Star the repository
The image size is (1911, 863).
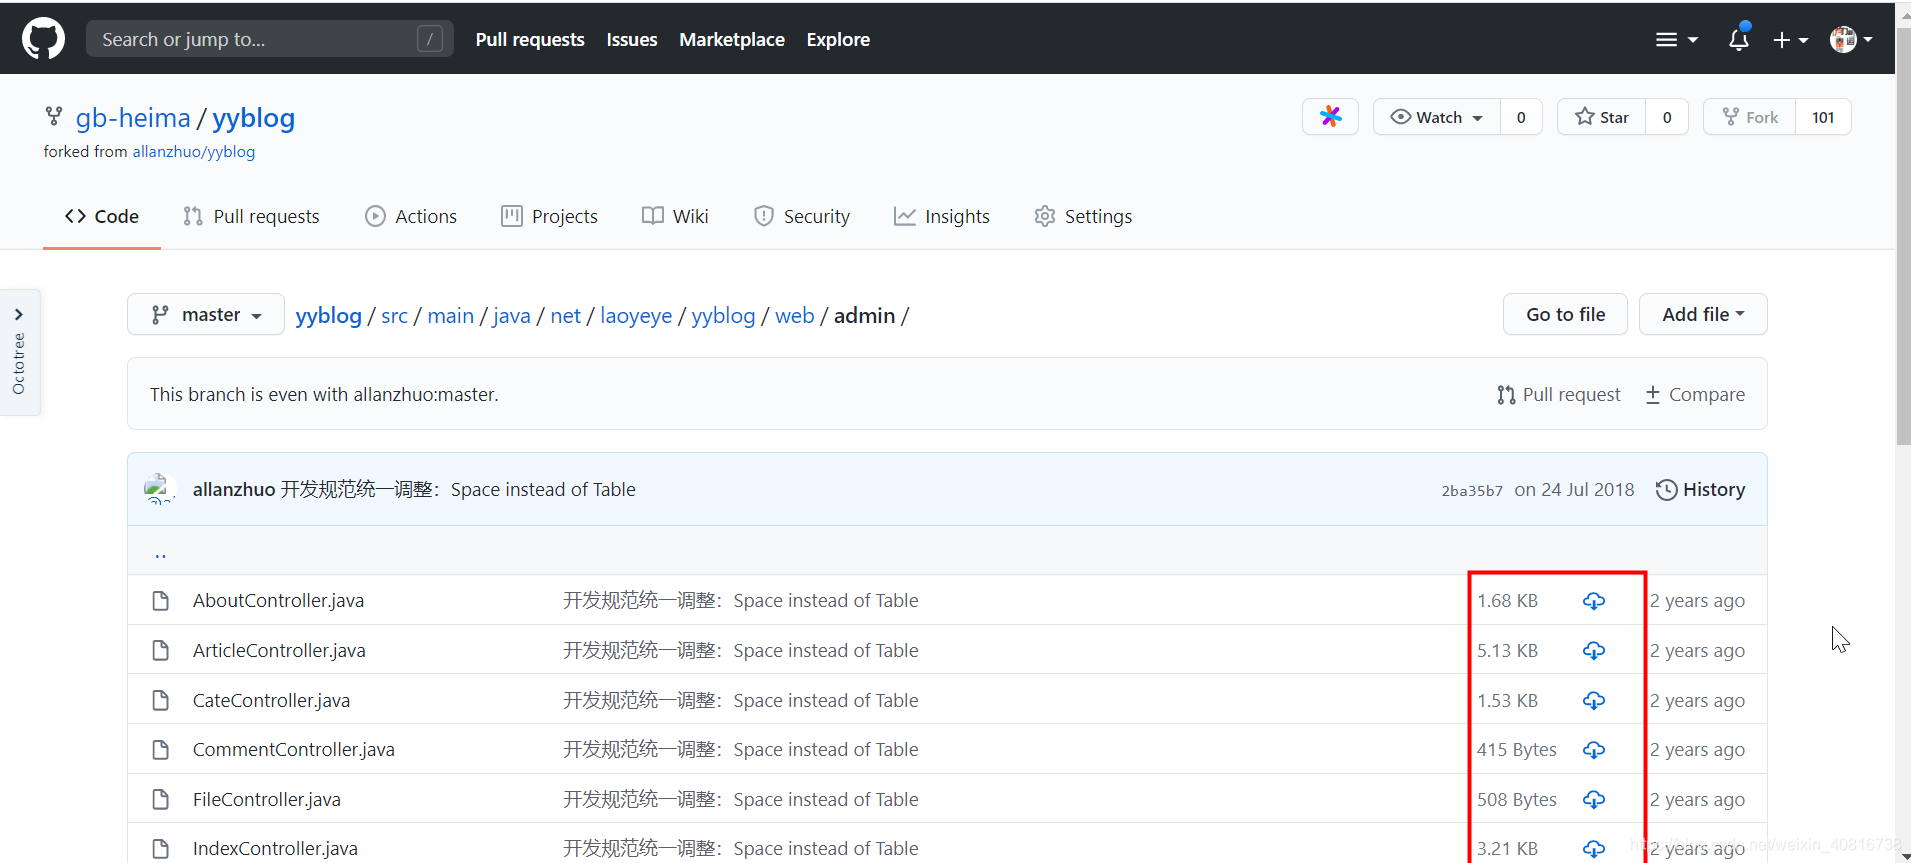[1601, 117]
